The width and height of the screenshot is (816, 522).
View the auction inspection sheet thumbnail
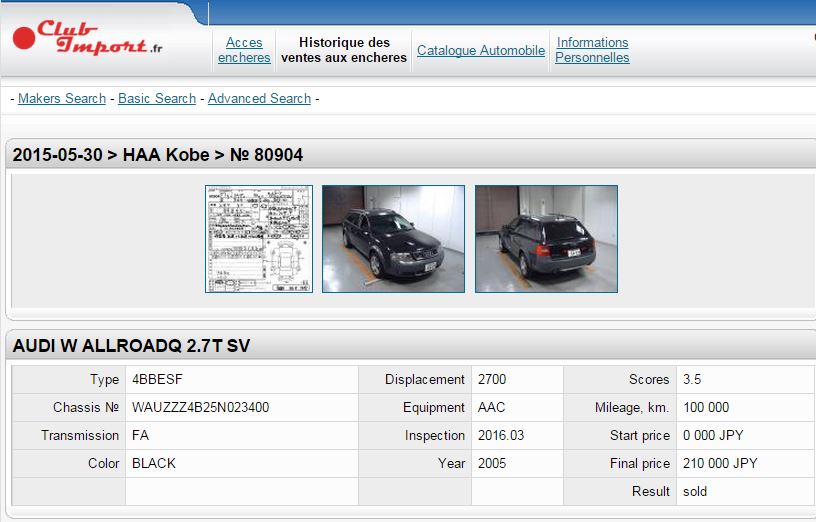259,239
